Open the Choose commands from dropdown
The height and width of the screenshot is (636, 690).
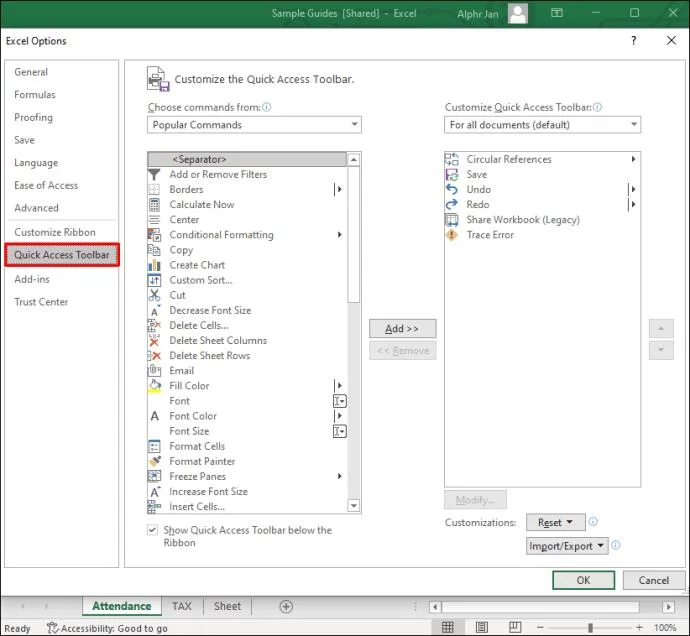tap(254, 125)
